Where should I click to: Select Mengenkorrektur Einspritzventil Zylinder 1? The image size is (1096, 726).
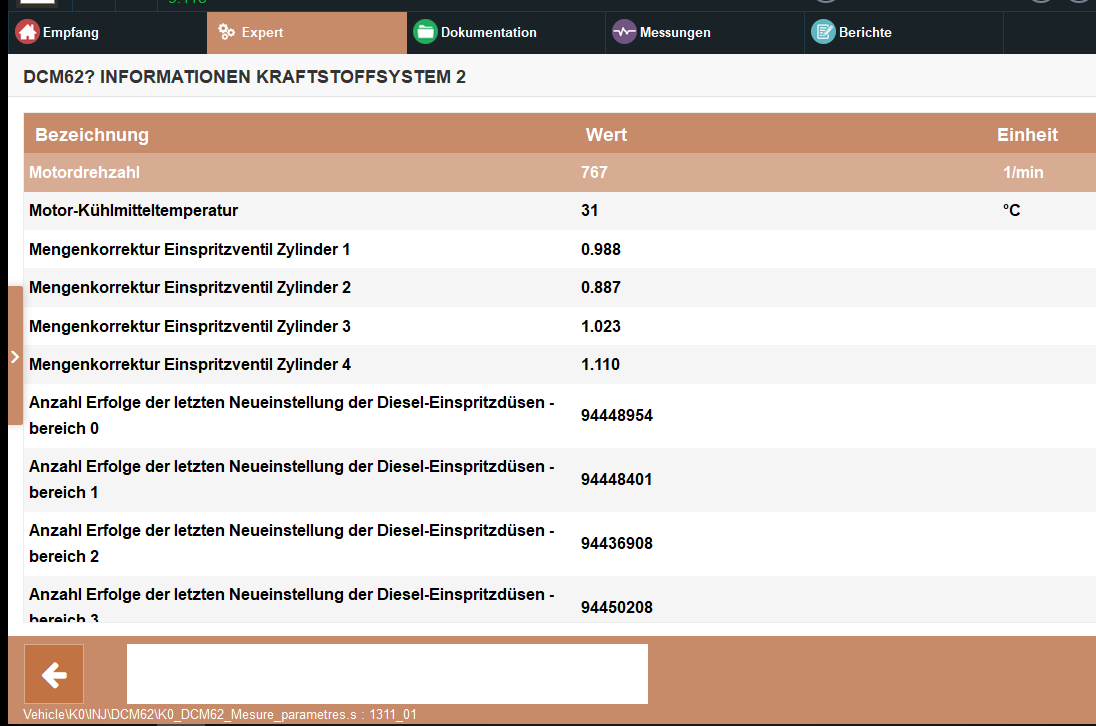point(560,249)
